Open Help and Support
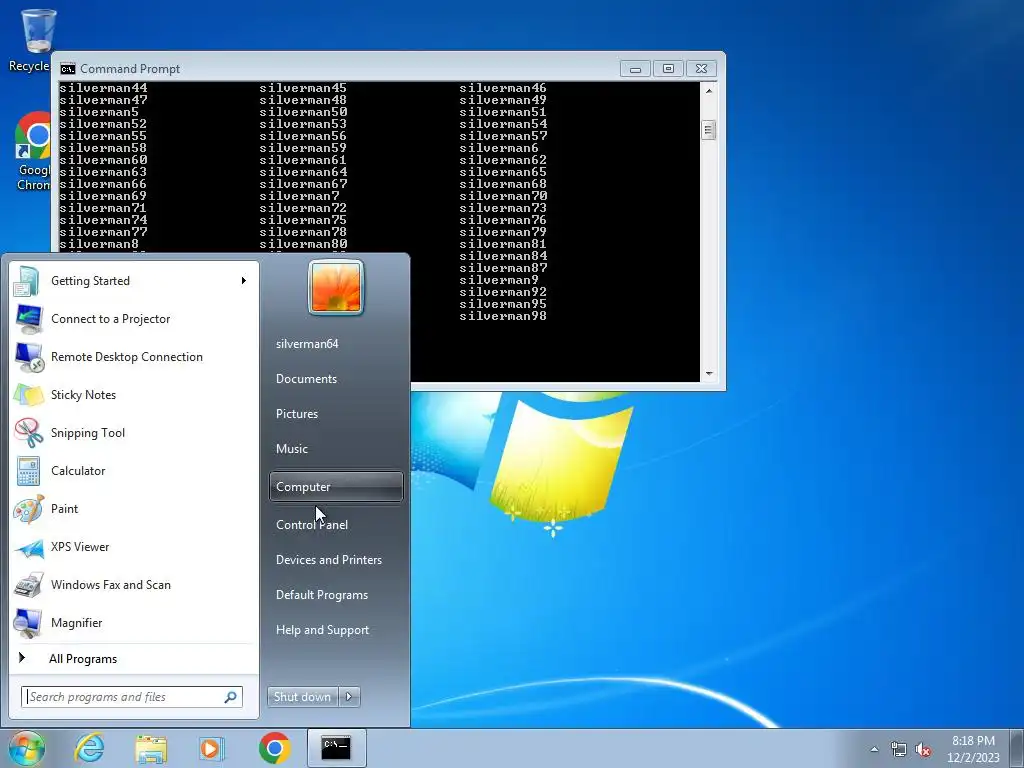This screenshot has width=1024, height=768. click(x=322, y=630)
